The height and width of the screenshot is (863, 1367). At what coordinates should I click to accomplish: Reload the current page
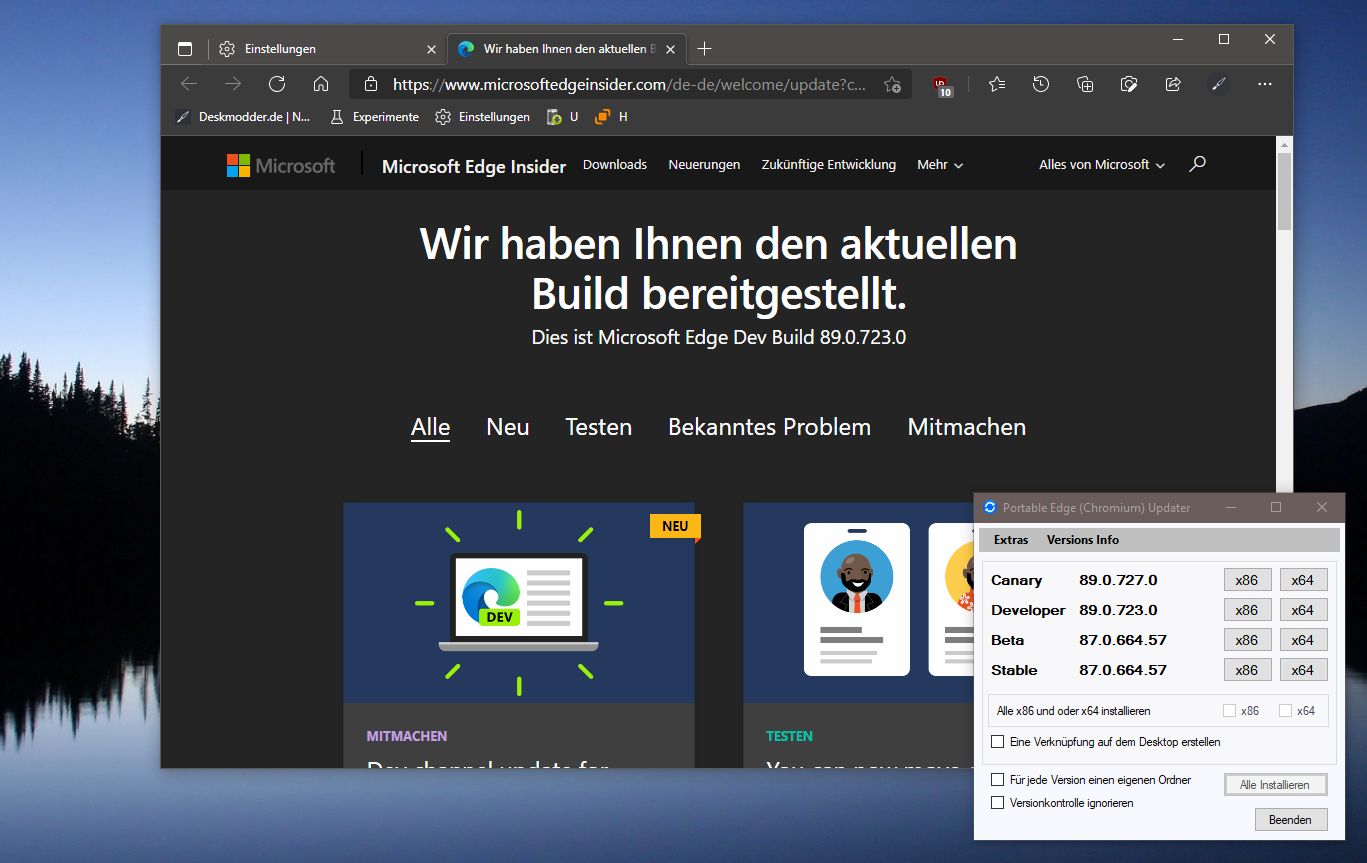[277, 84]
